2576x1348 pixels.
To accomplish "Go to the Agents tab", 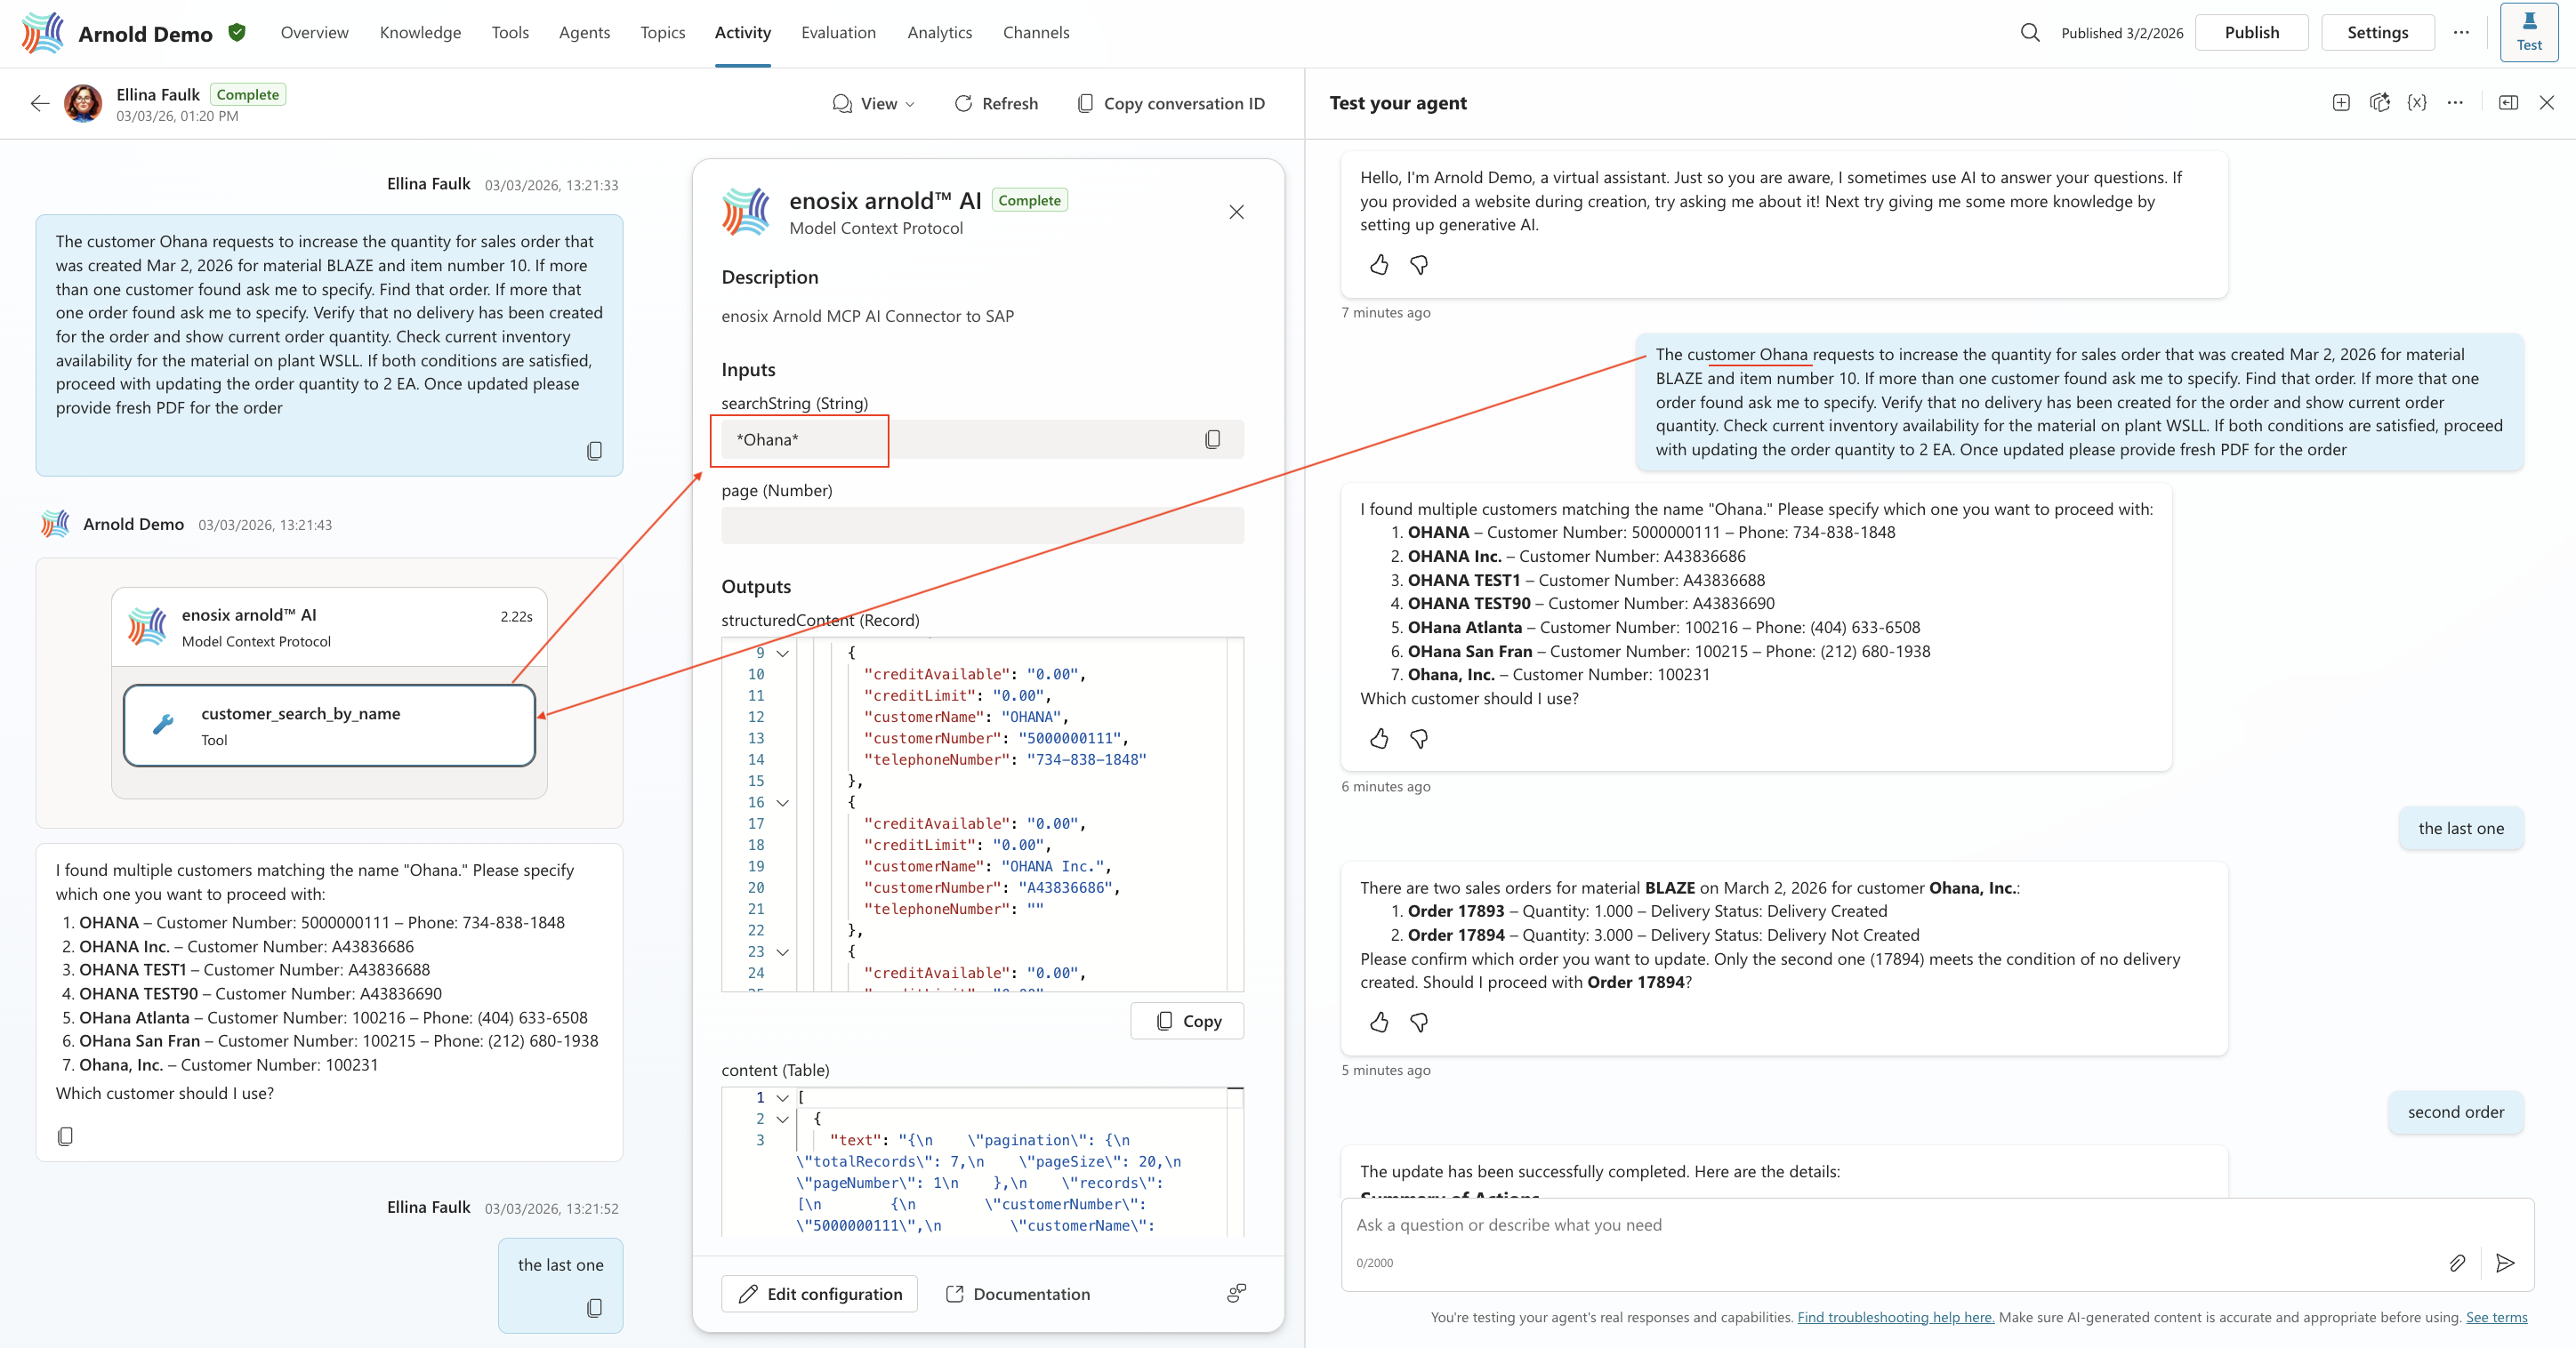I will tap(584, 33).
